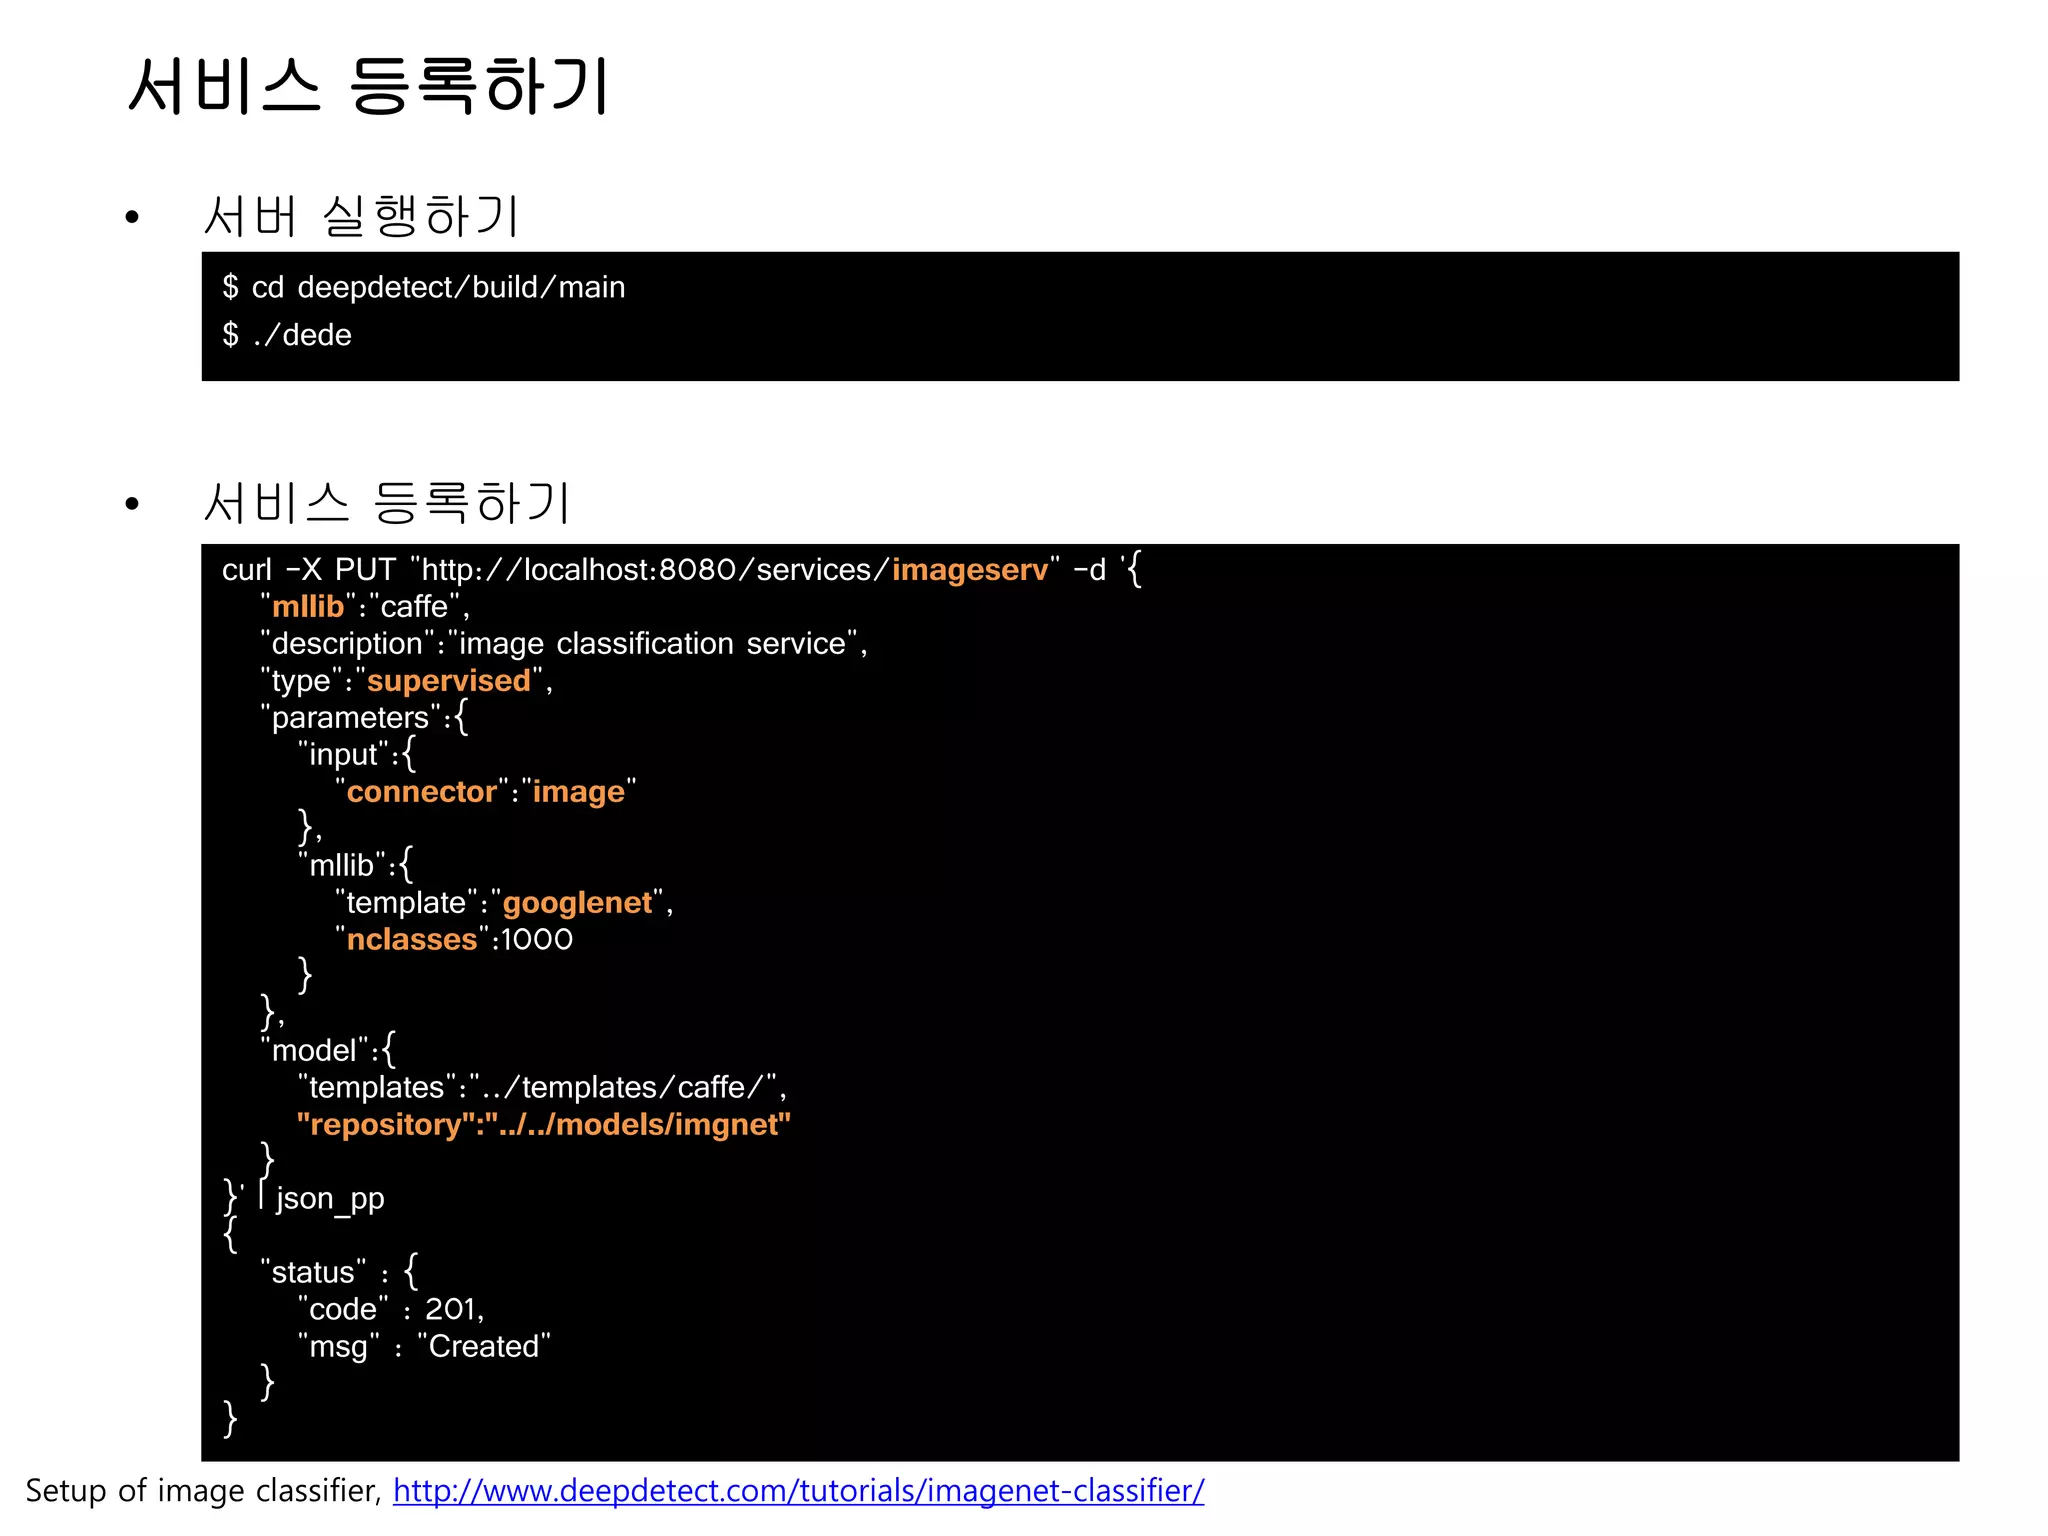Click the highlighted 'googlenet' template value
The image size is (2048, 1536).
tap(577, 902)
